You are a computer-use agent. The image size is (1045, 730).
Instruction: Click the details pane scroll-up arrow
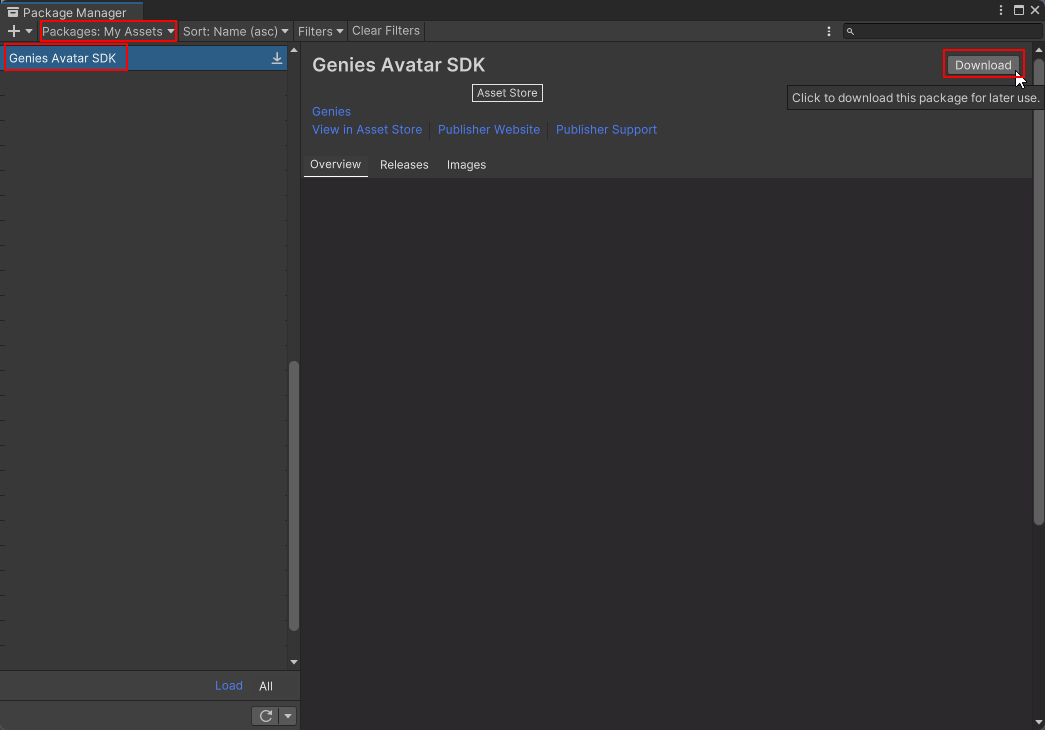pyautogui.click(x=1039, y=50)
